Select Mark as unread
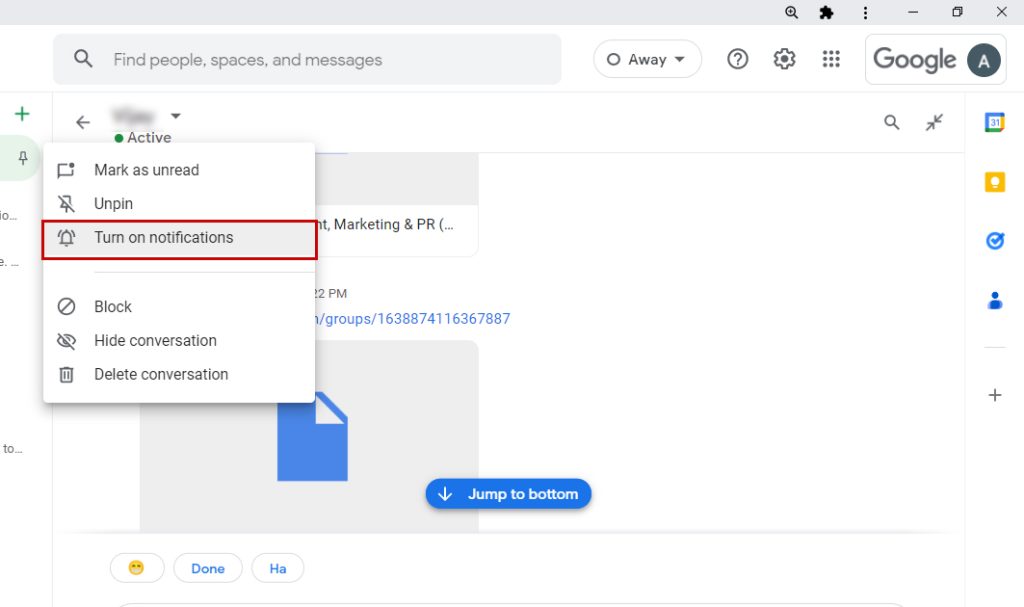This screenshot has width=1024, height=607. pos(146,170)
